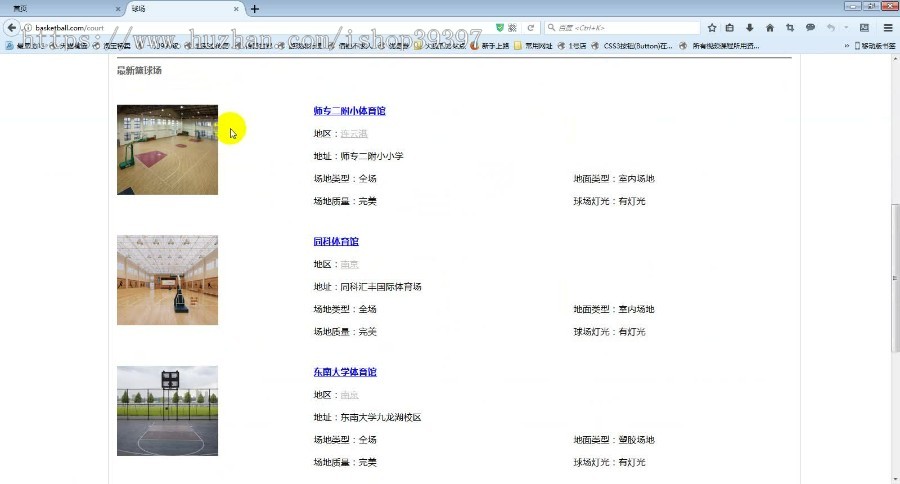
Task: Open the chat bubble icon
Action: [810, 28]
